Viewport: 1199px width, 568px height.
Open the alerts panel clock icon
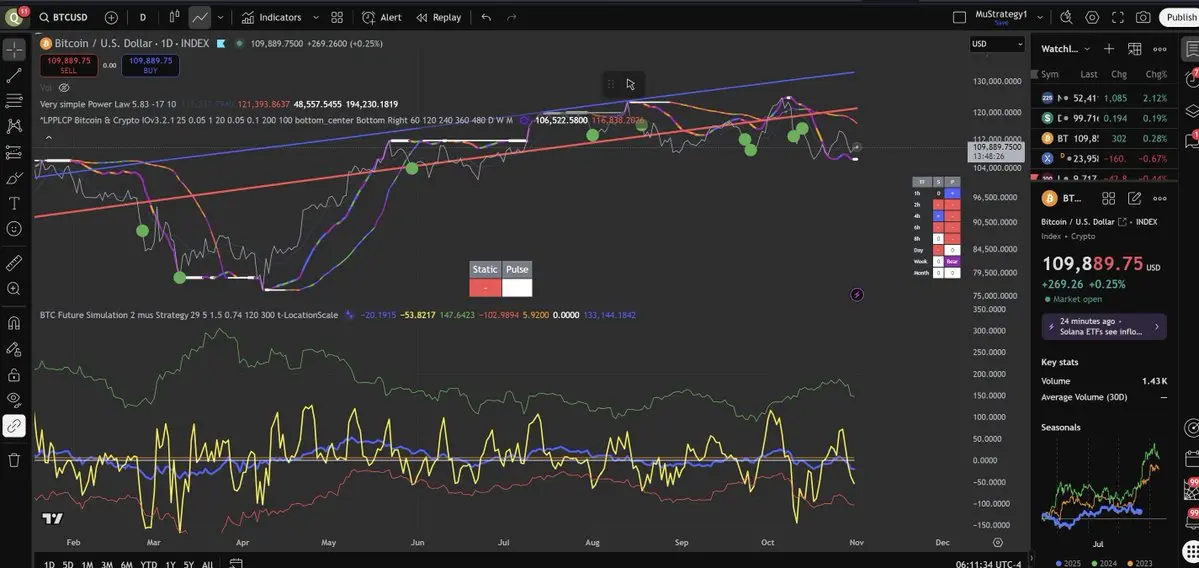[x=1191, y=76]
